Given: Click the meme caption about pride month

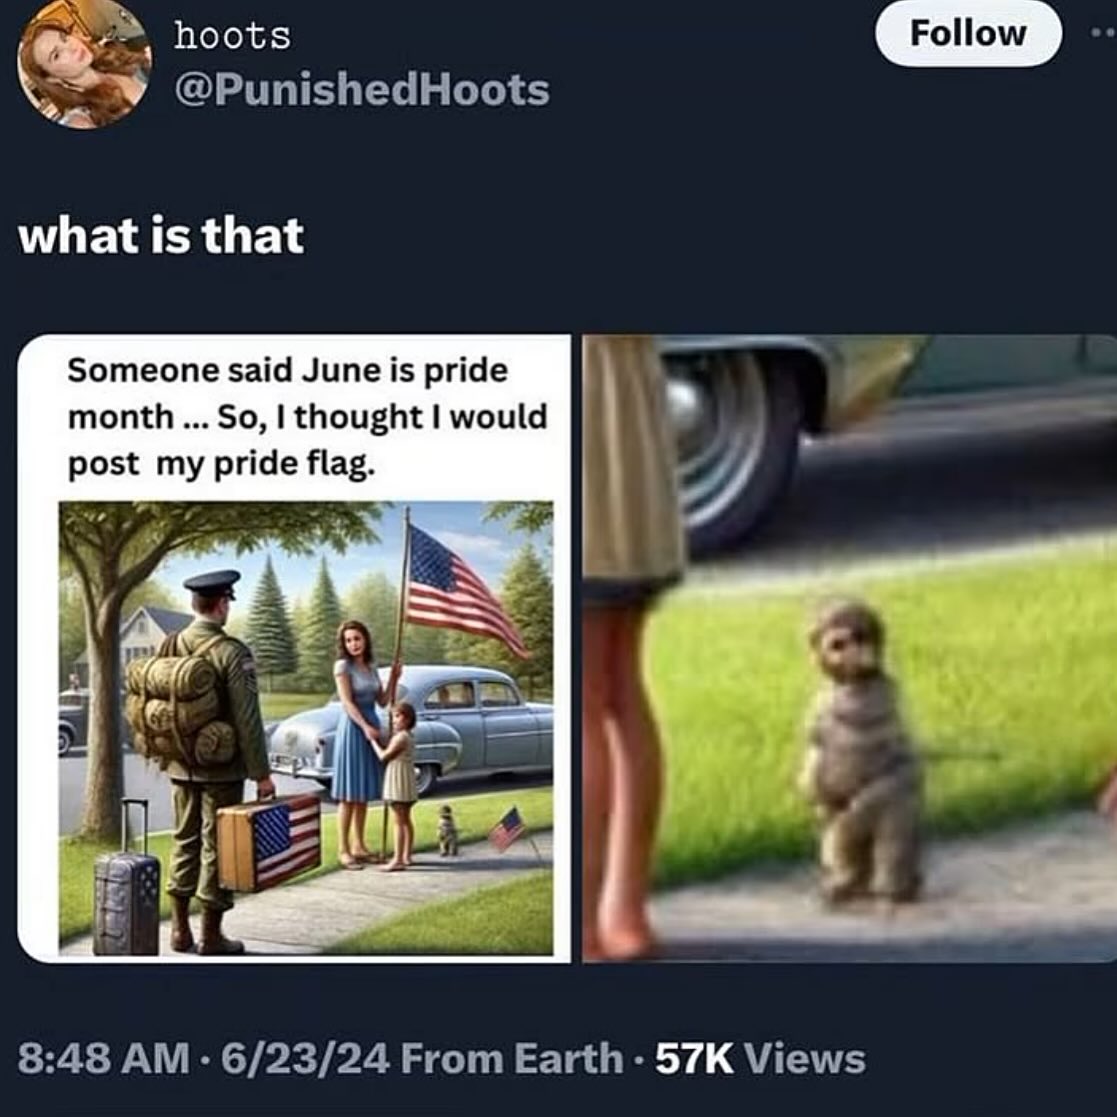Looking at the screenshot, I should pos(307,417).
